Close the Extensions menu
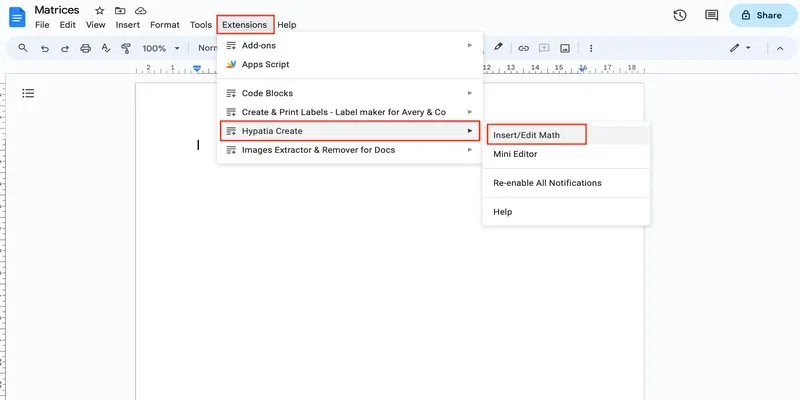This screenshot has height=400, width=800. (245, 24)
